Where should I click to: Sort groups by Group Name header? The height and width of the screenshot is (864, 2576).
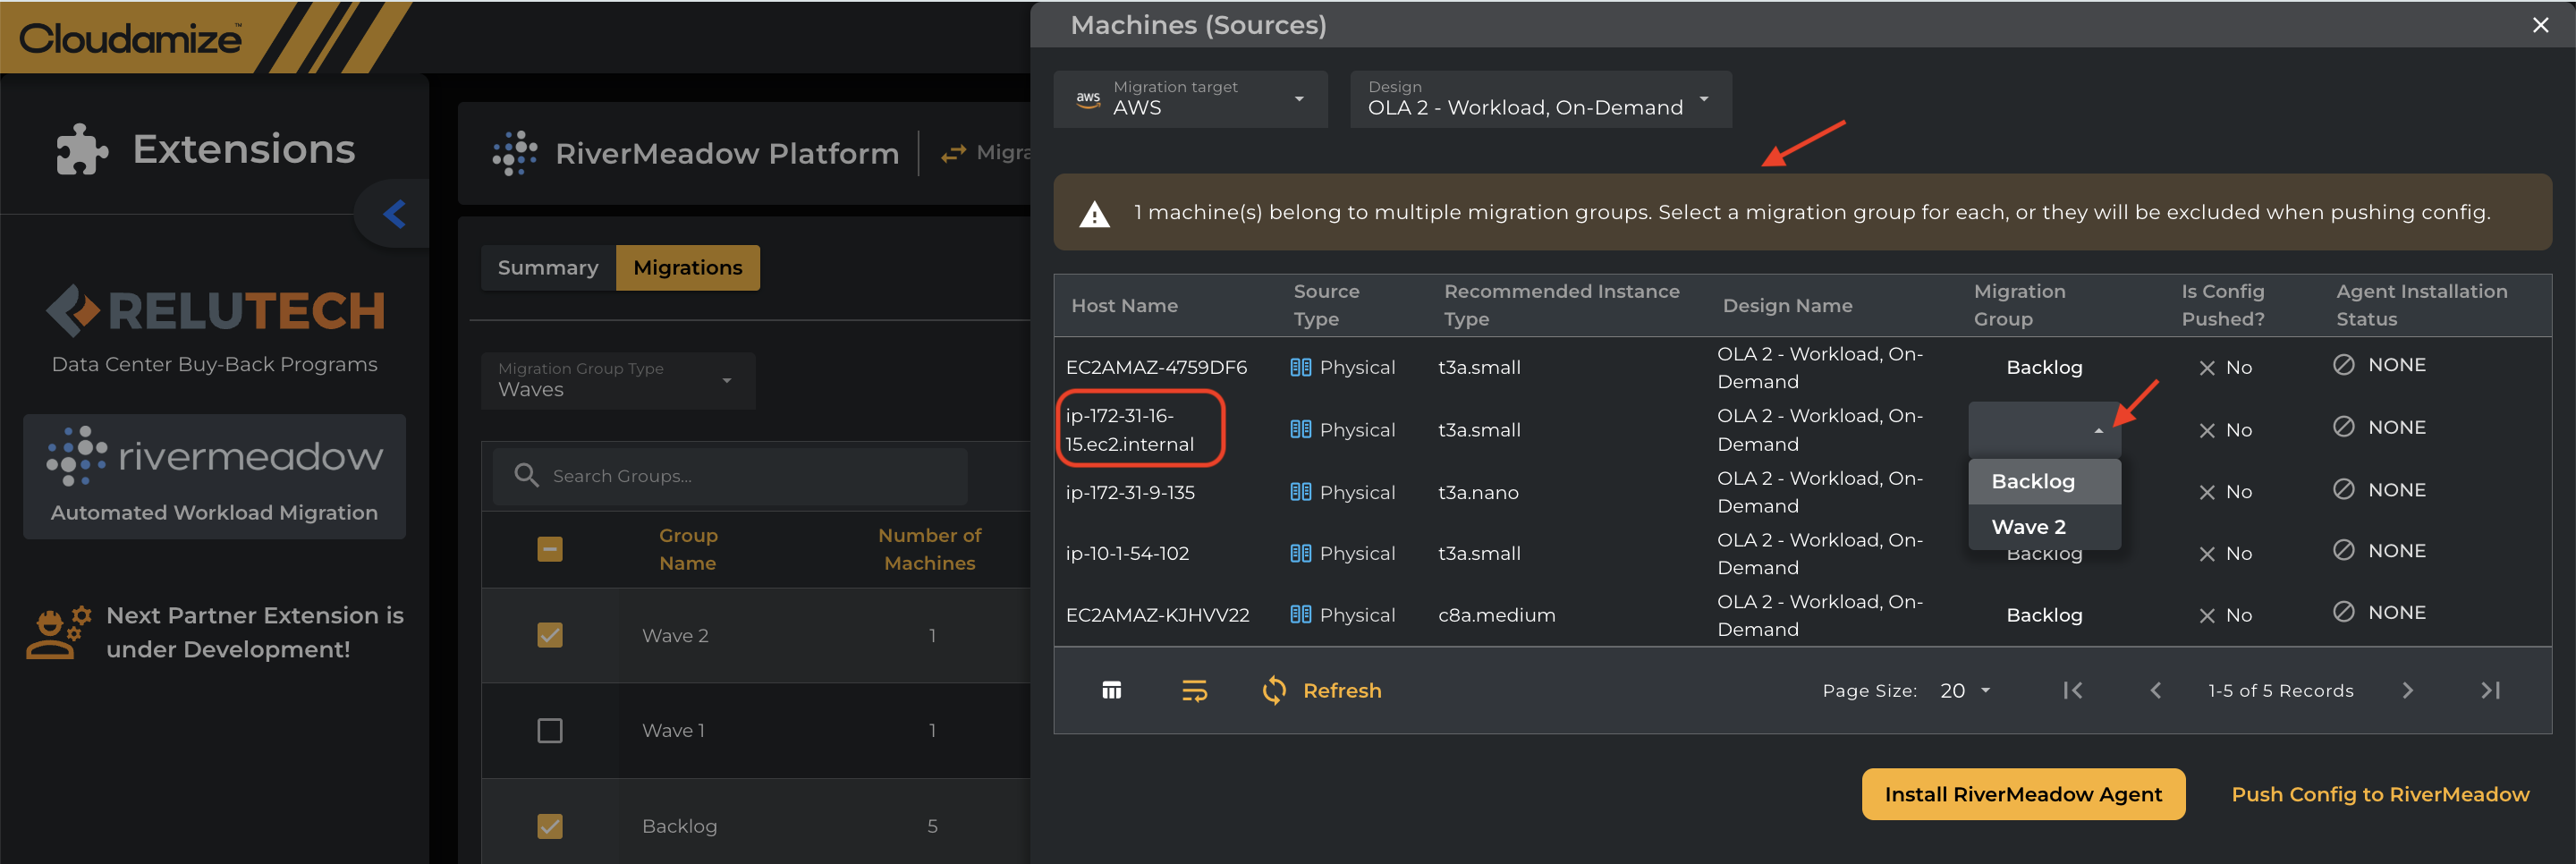688,549
